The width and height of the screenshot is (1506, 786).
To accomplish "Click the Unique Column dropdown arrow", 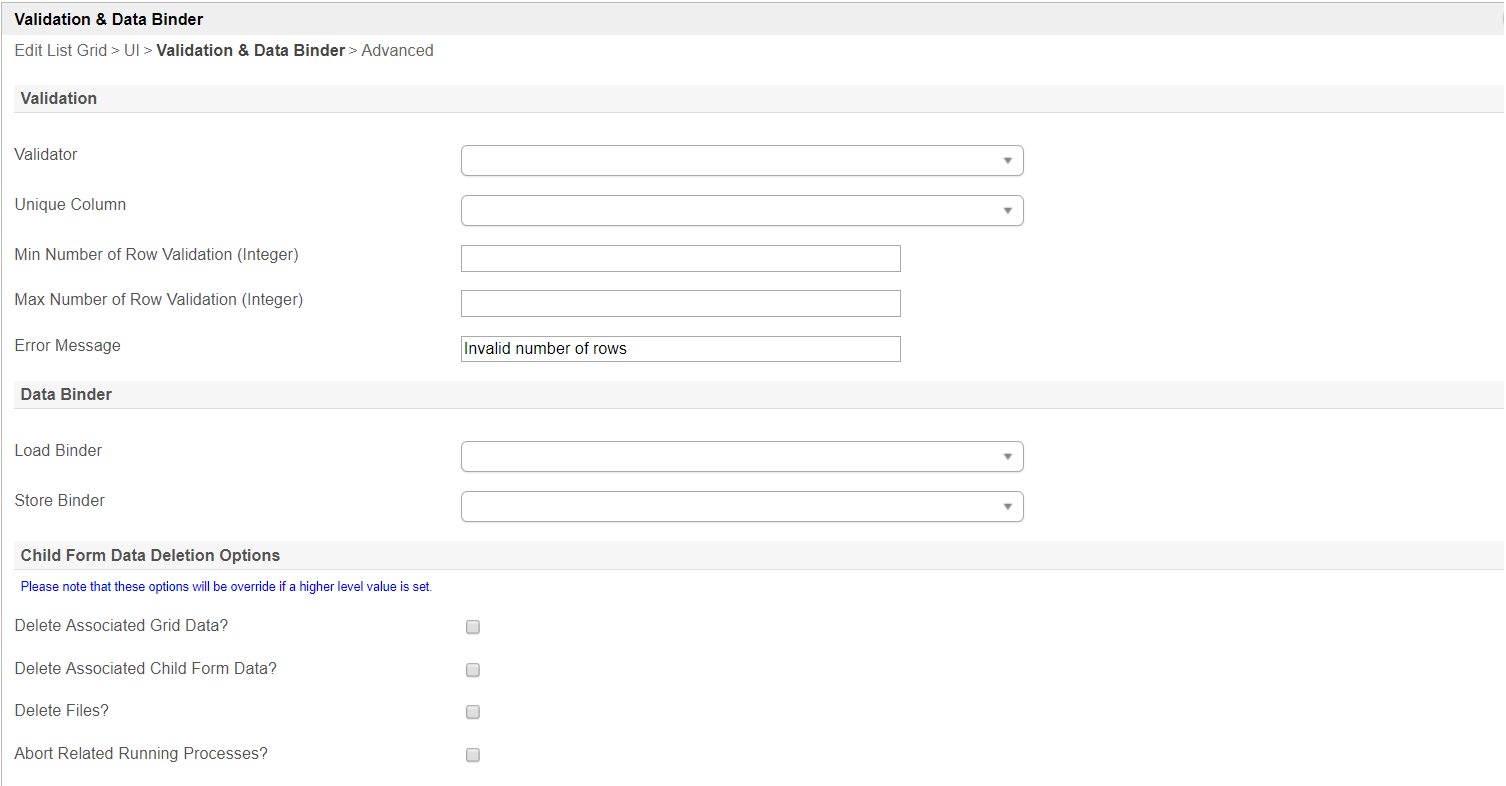I will tap(1008, 211).
